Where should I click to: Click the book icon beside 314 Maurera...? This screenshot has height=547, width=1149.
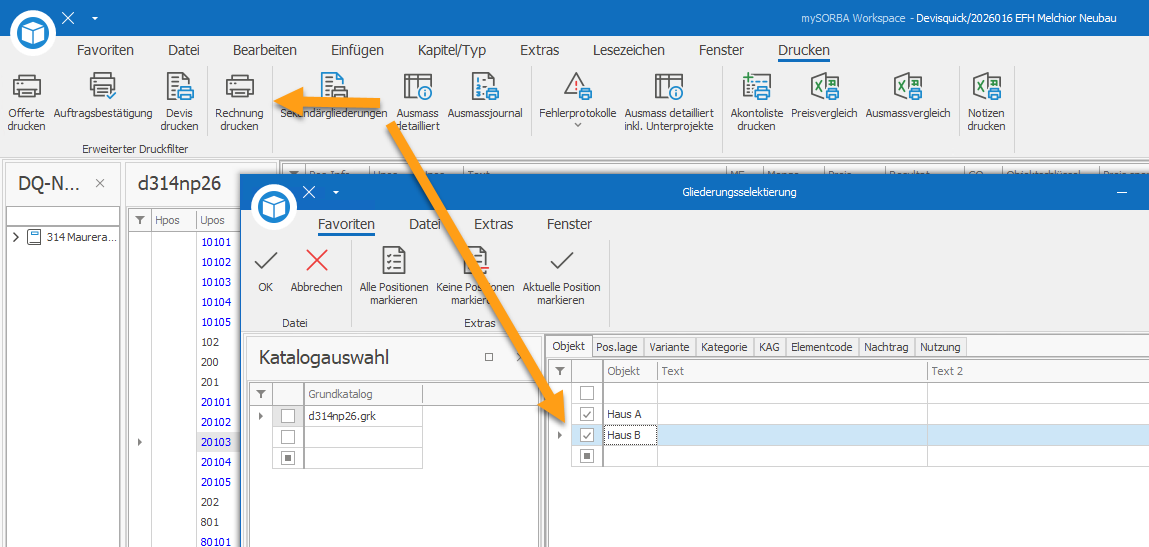point(34,237)
